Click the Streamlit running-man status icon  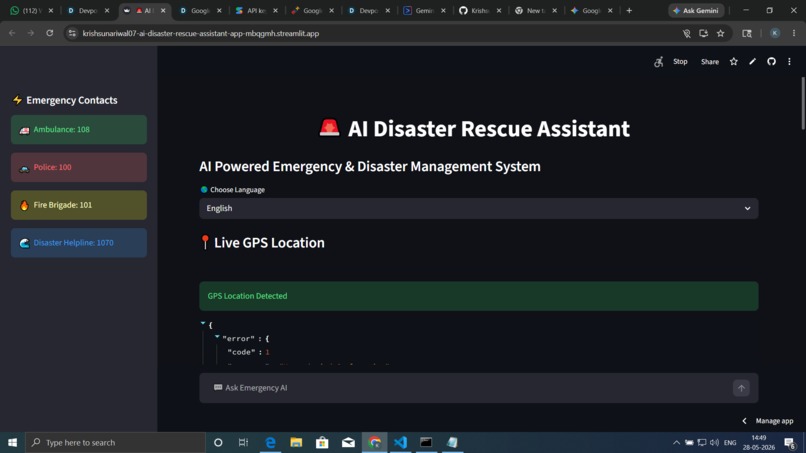click(x=658, y=62)
